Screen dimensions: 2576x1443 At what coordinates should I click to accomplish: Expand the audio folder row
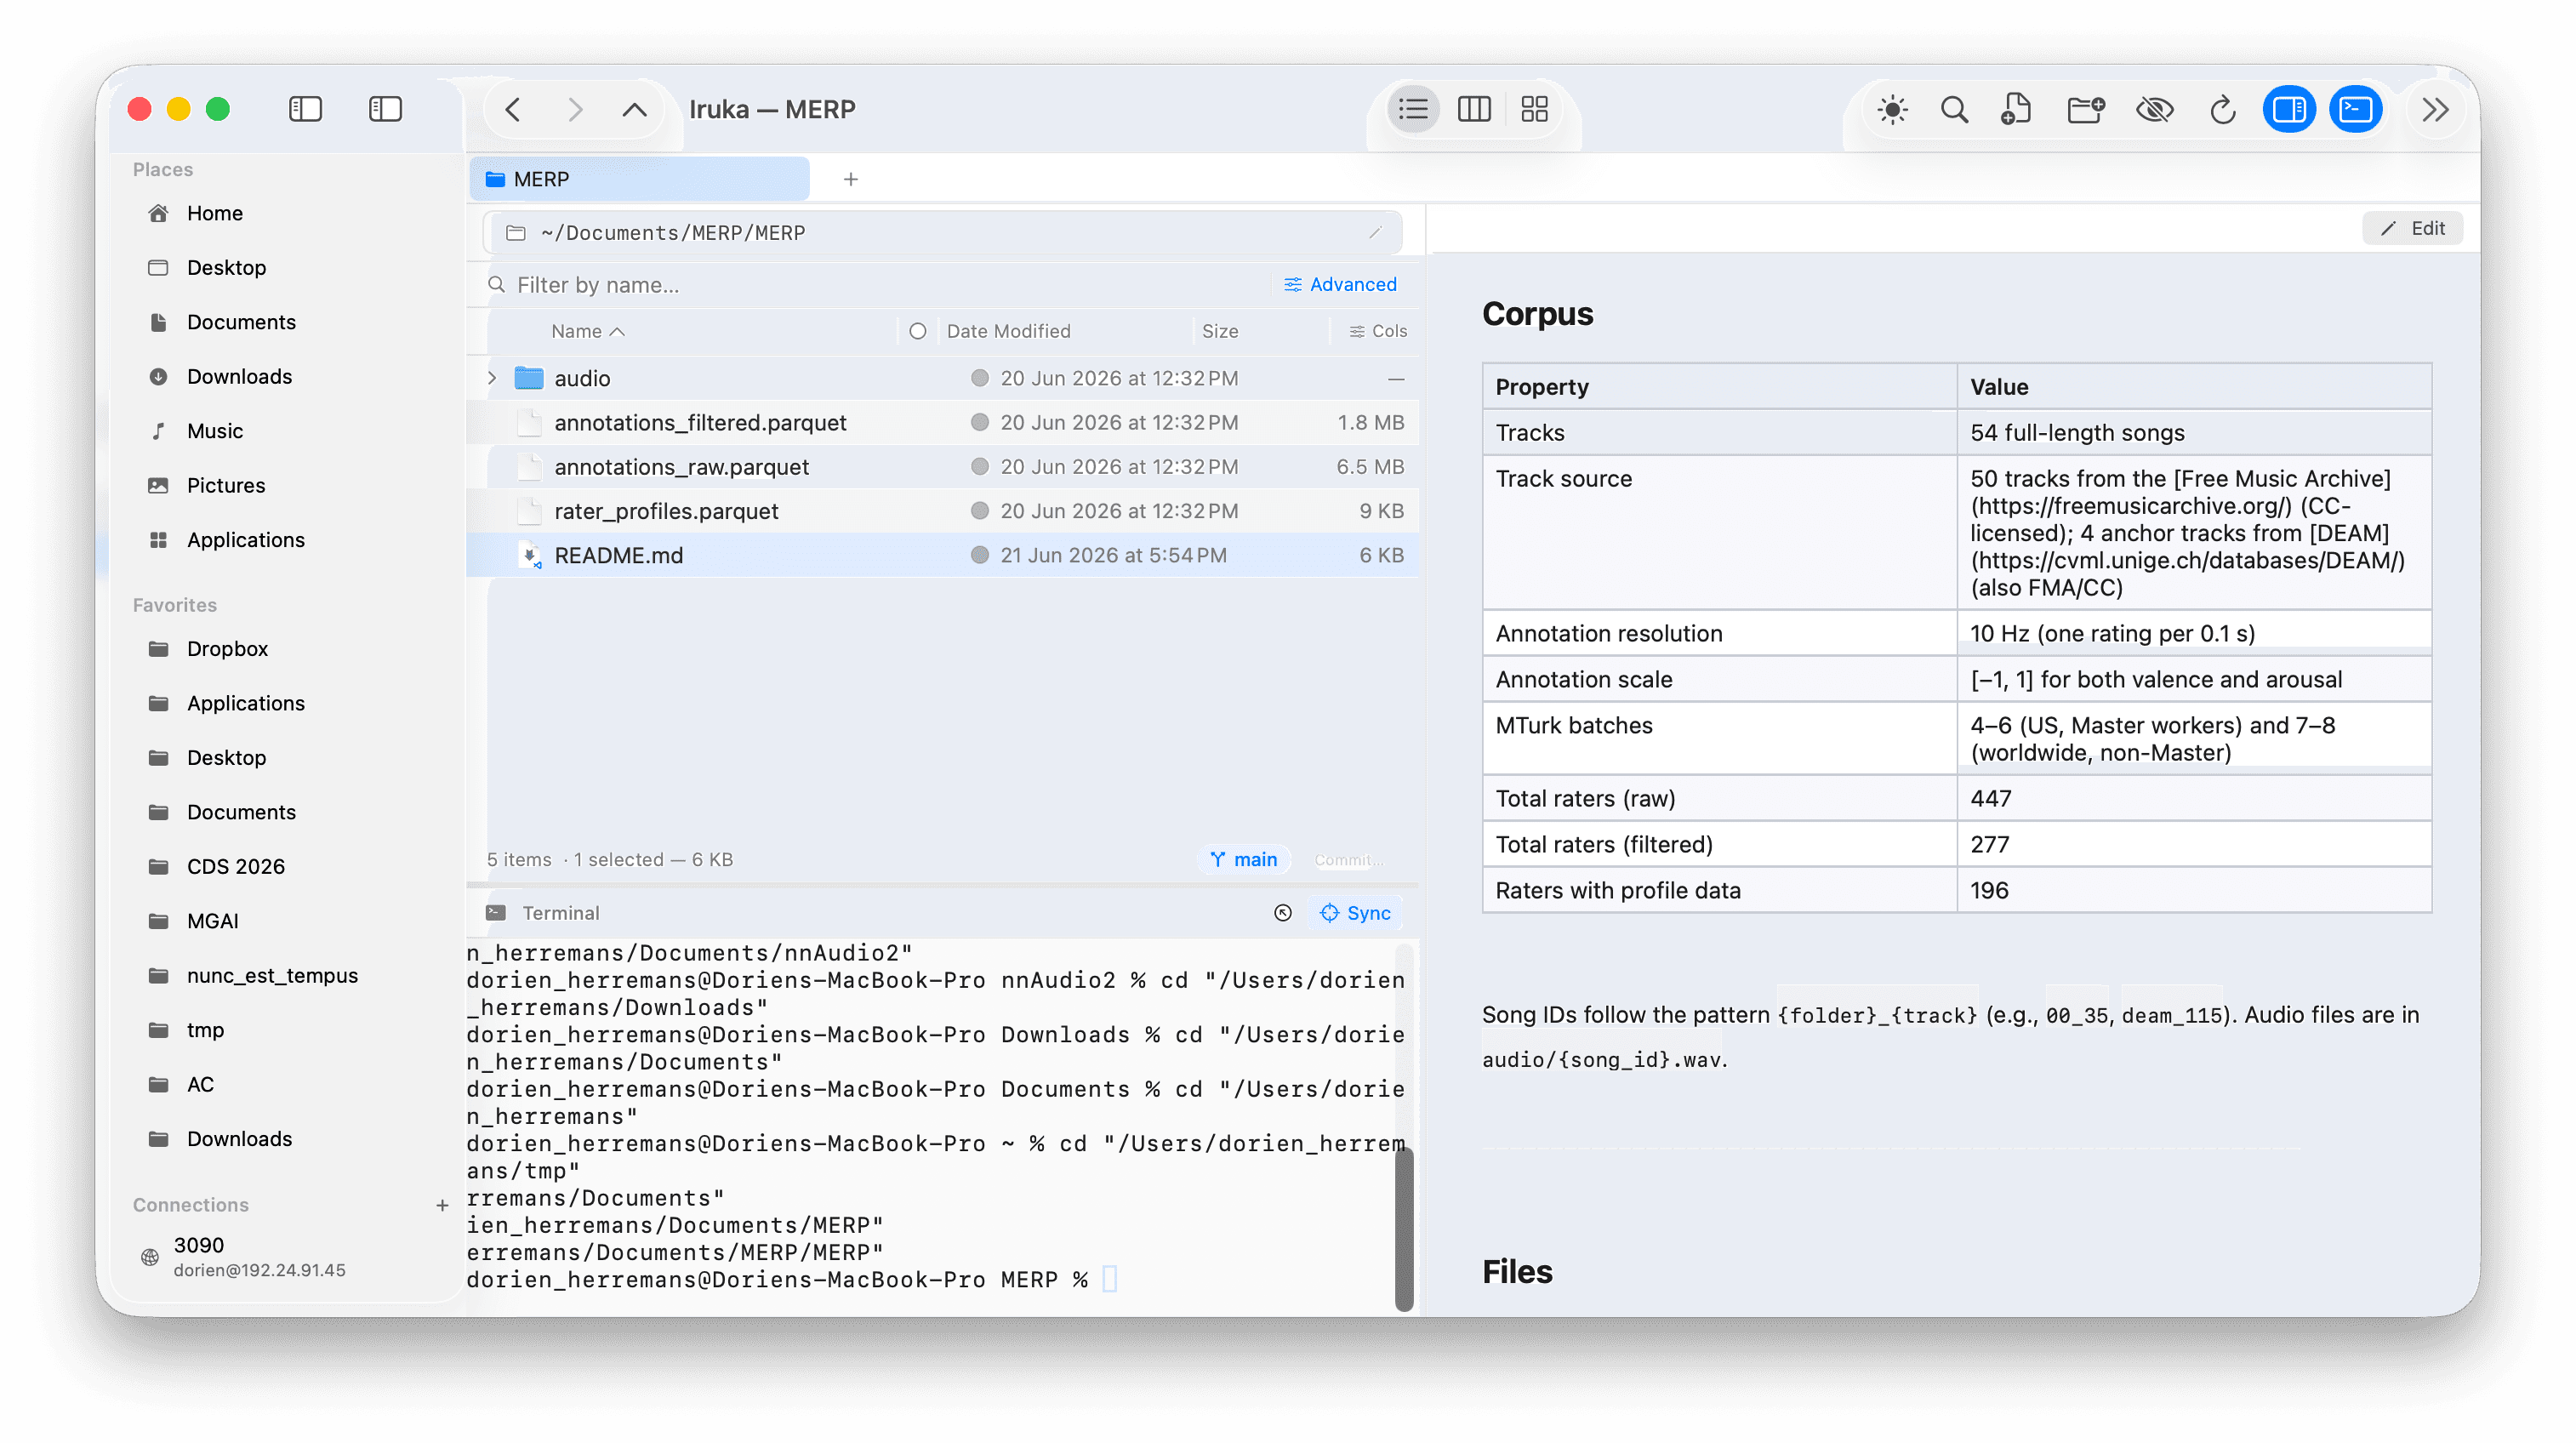(x=492, y=378)
